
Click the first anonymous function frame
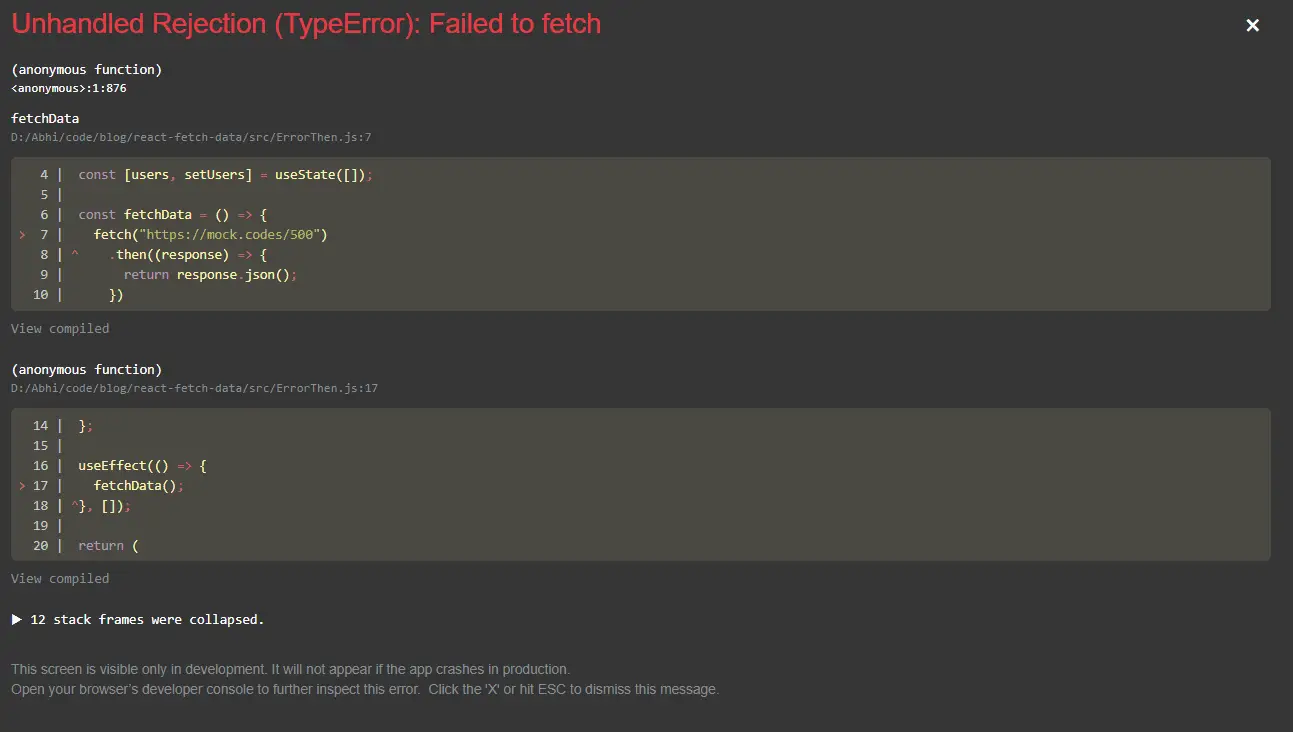86,69
